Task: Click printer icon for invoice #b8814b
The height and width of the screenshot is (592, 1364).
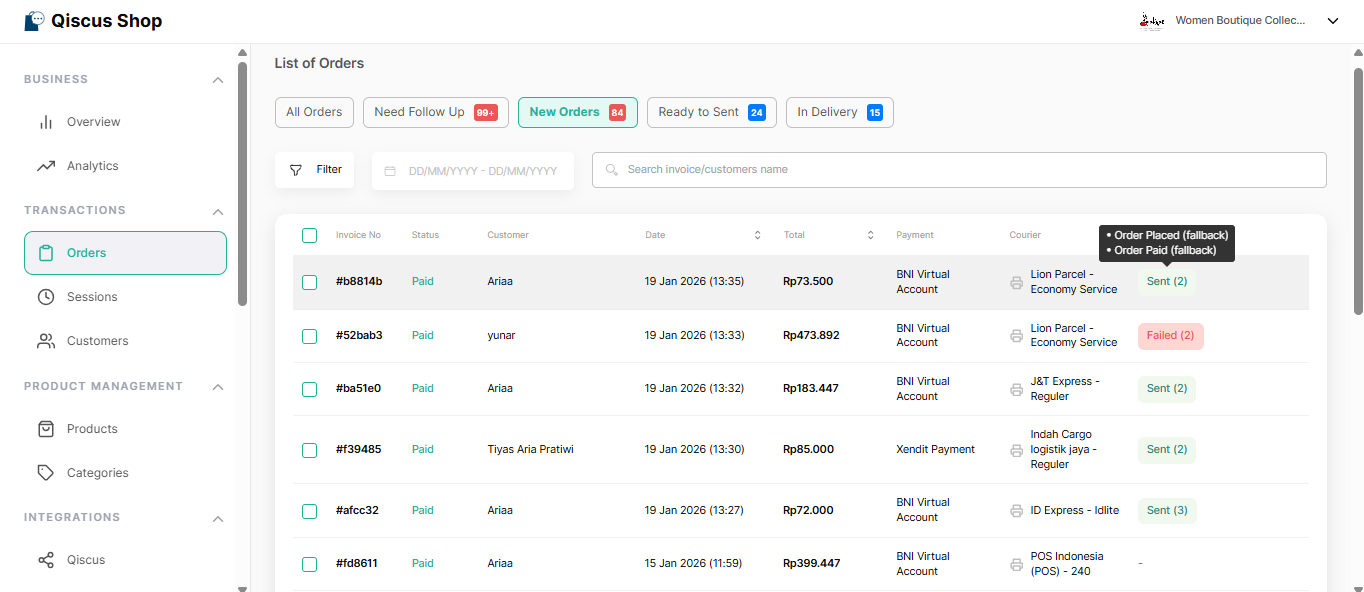Action: 1016,282
